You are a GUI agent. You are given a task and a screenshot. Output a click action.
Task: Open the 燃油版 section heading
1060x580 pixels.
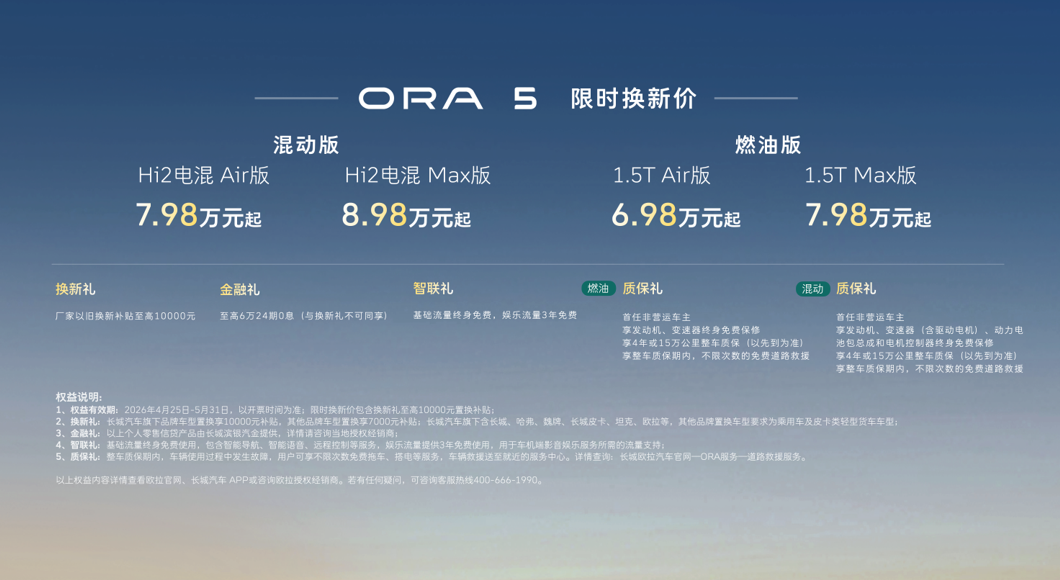(768, 145)
